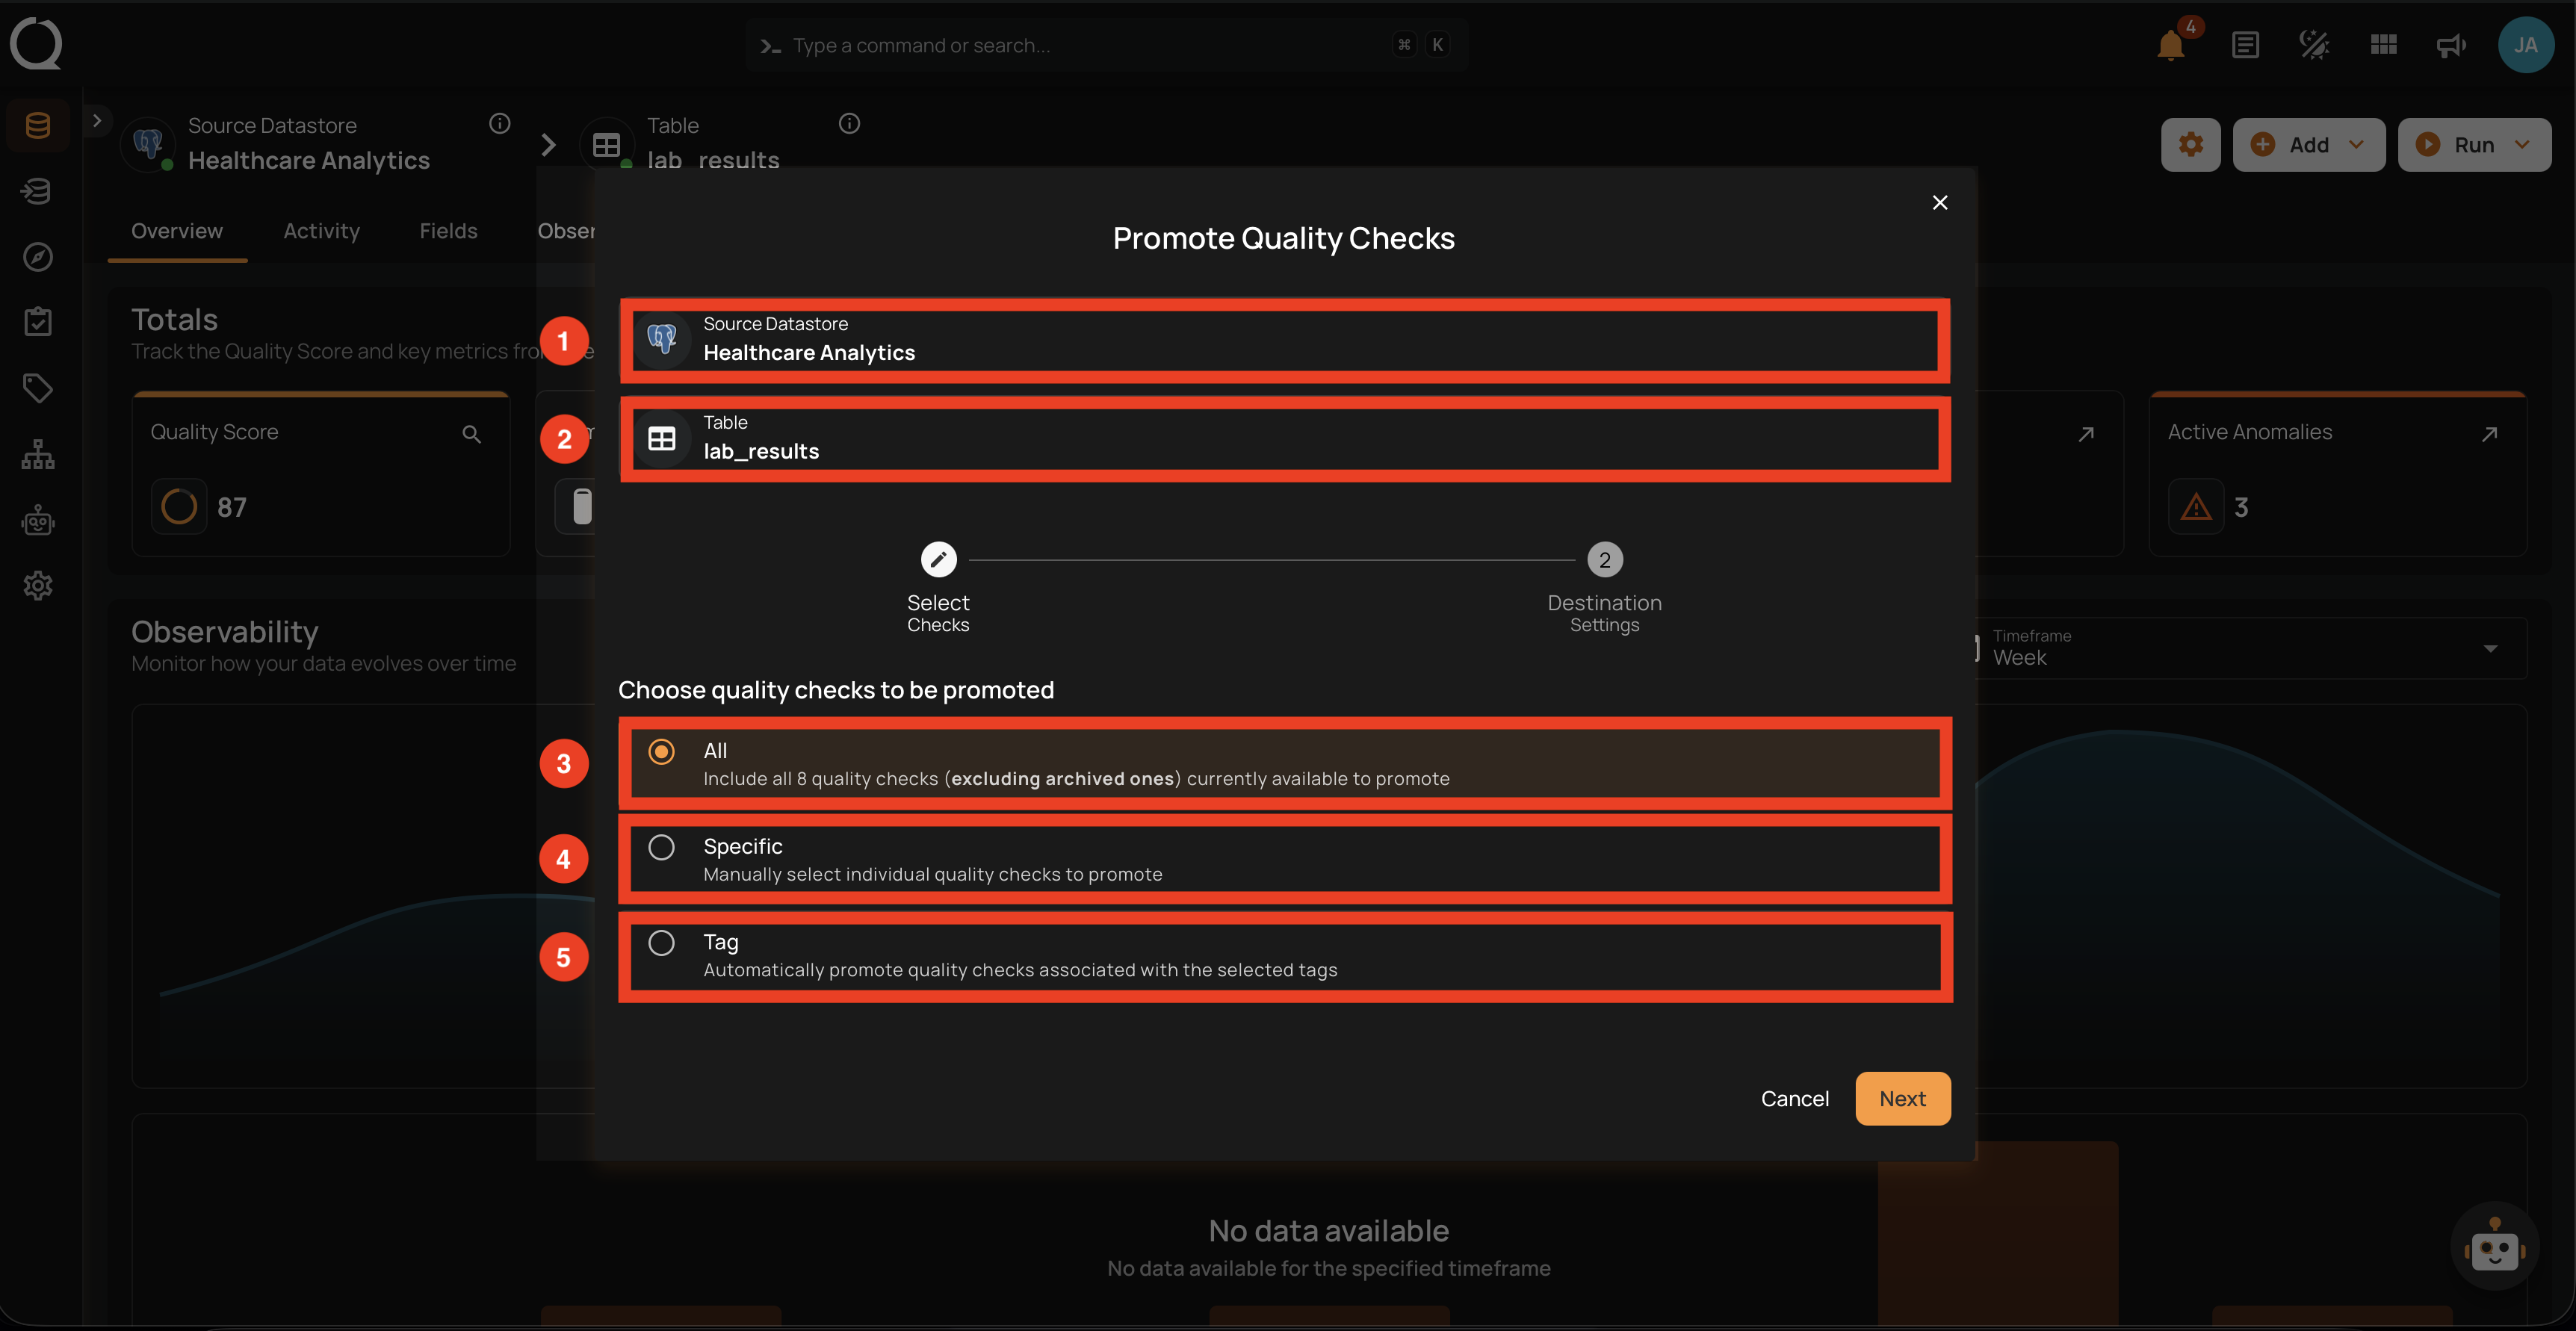This screenshot has height=1331, width=2576.
Task: Click the Quality Score search icon
Action: (x=472, y=434)
